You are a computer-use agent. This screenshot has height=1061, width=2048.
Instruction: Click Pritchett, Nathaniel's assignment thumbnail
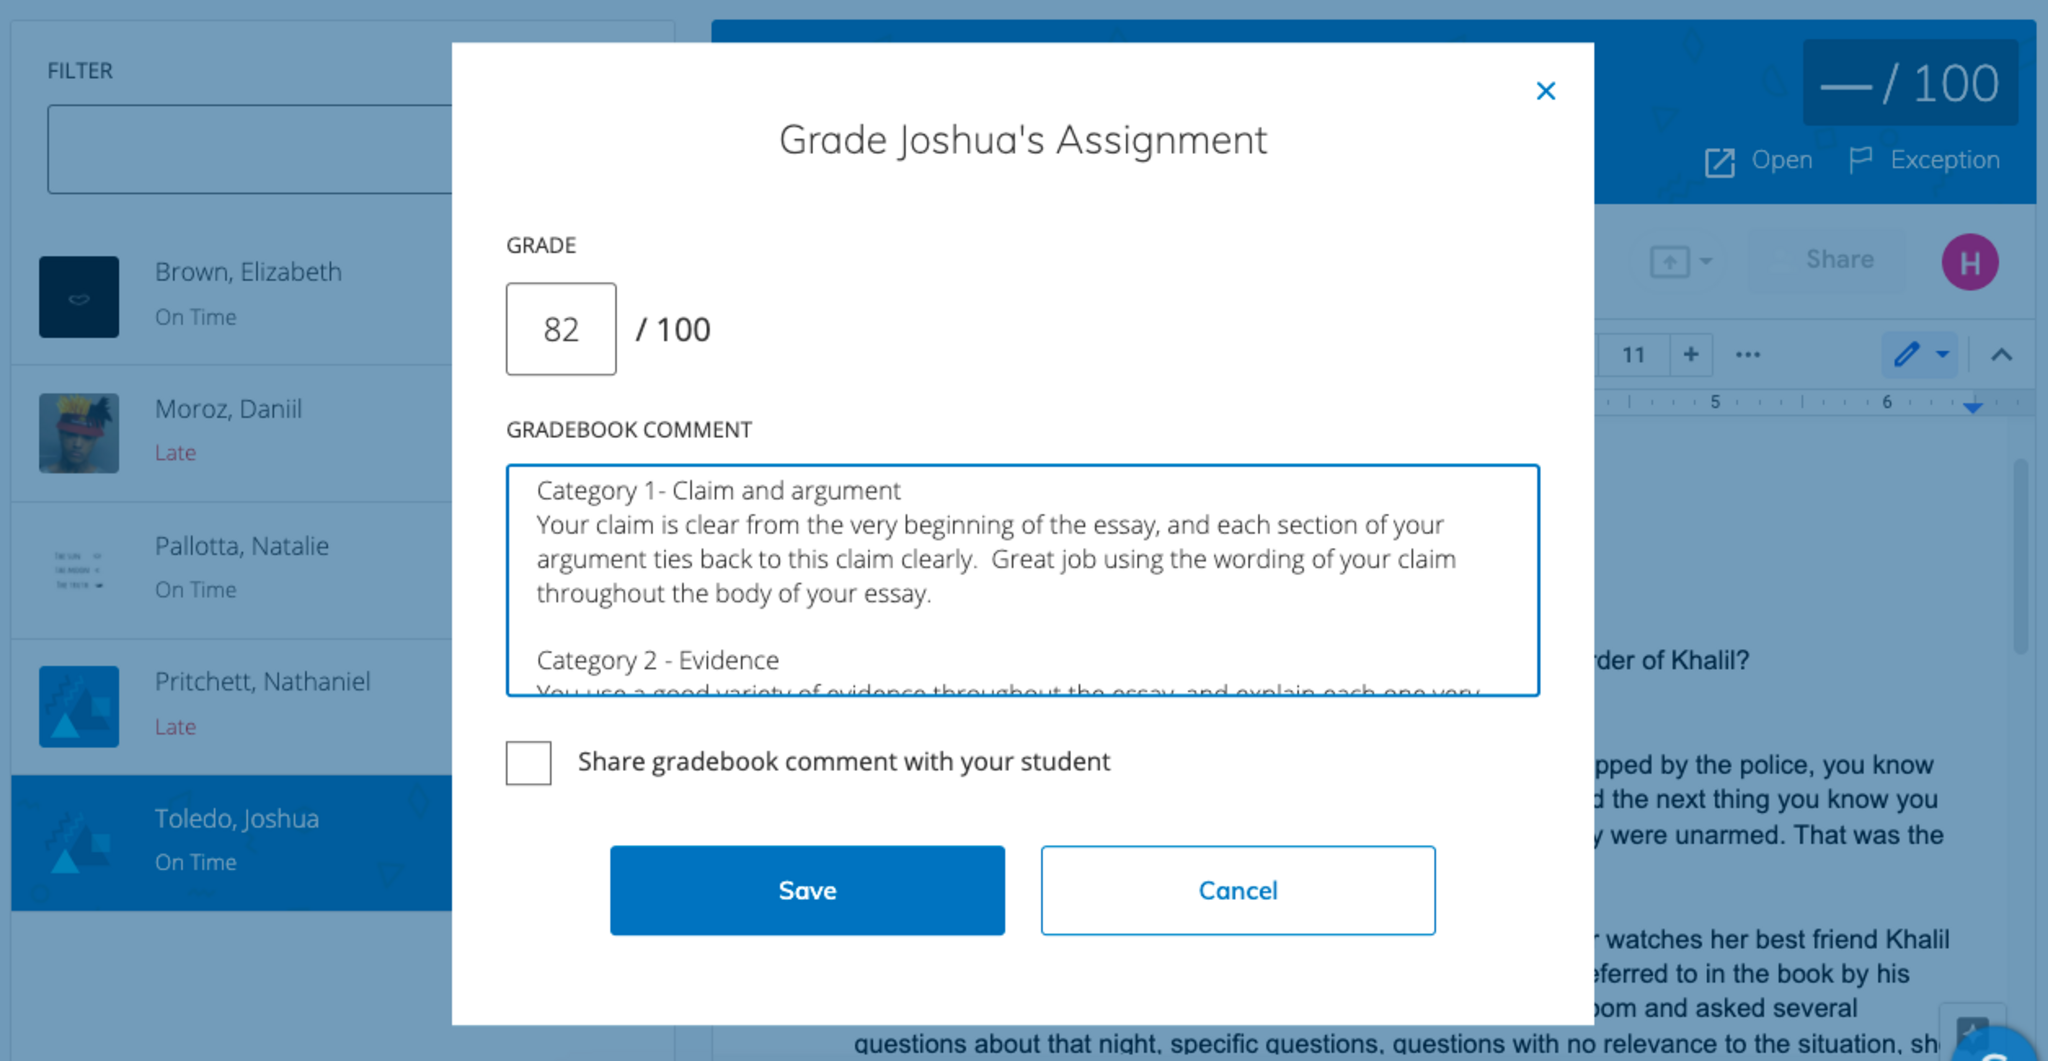pos(79,706)
